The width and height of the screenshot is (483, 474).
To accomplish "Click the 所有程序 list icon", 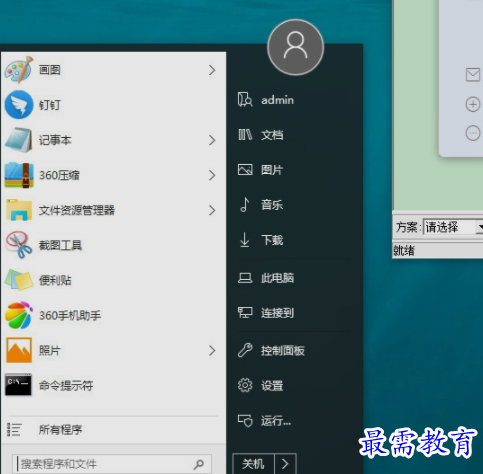I will point(14,430).
